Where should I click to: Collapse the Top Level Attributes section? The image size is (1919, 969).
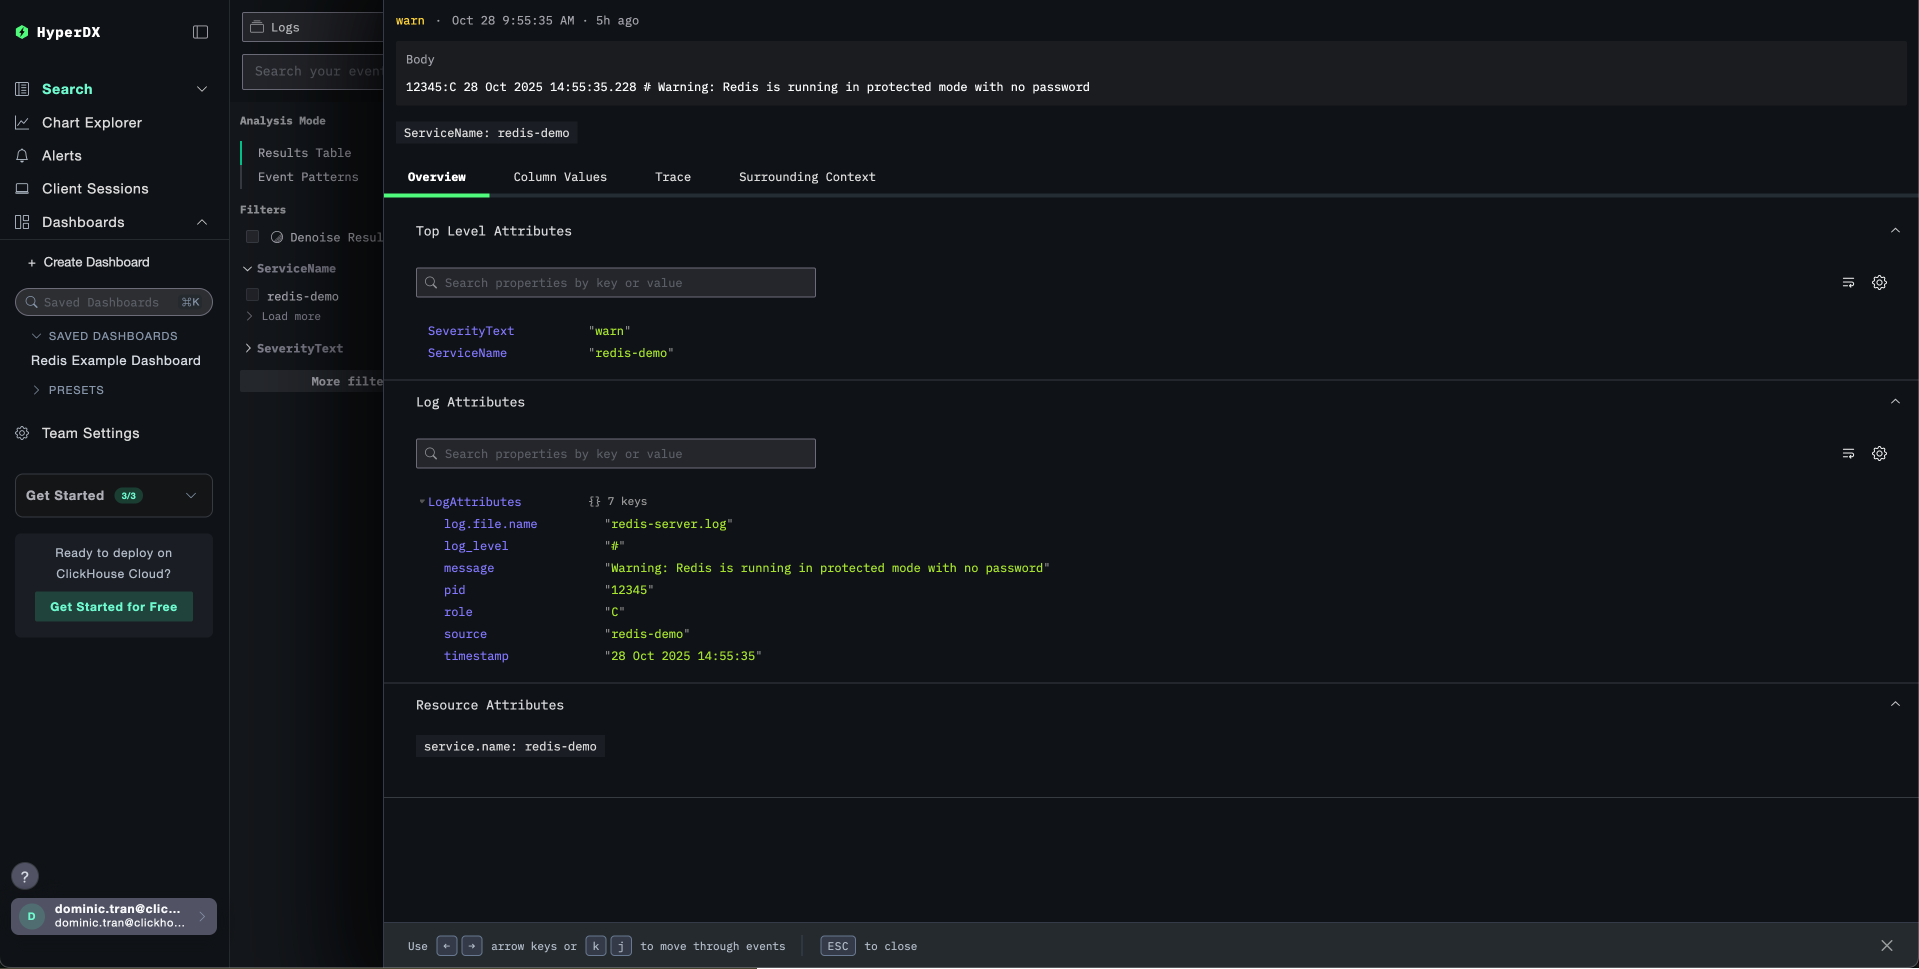tap(1894, 231)
